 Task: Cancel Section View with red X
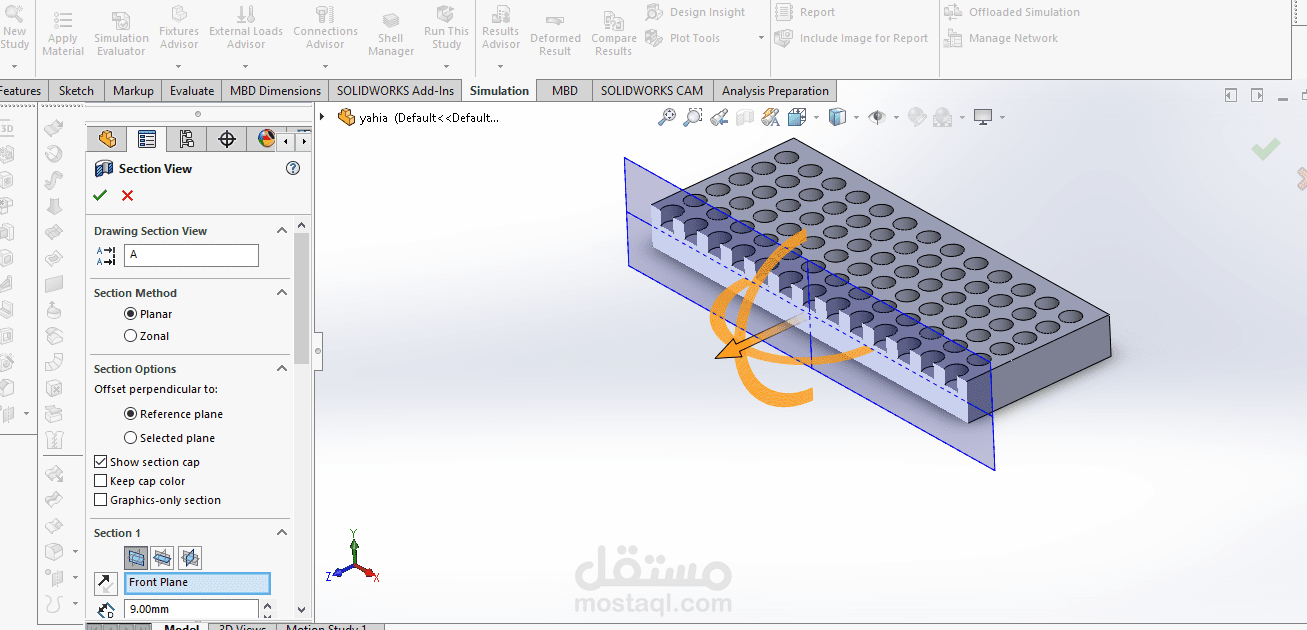coord(127,195)
